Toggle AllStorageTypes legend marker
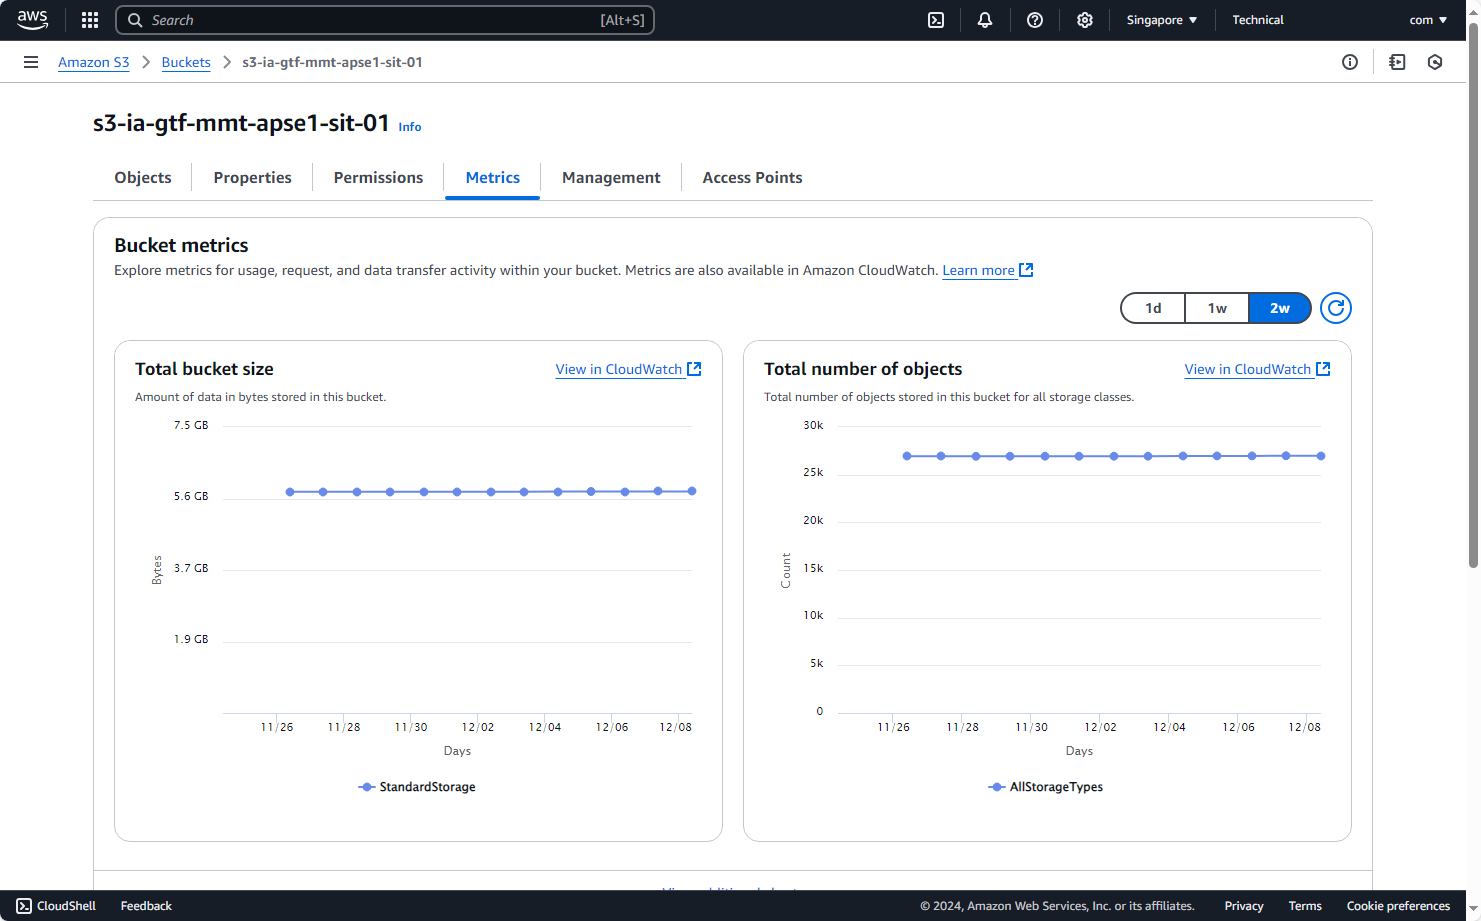The image size is (1481, 921). [996, 787]
